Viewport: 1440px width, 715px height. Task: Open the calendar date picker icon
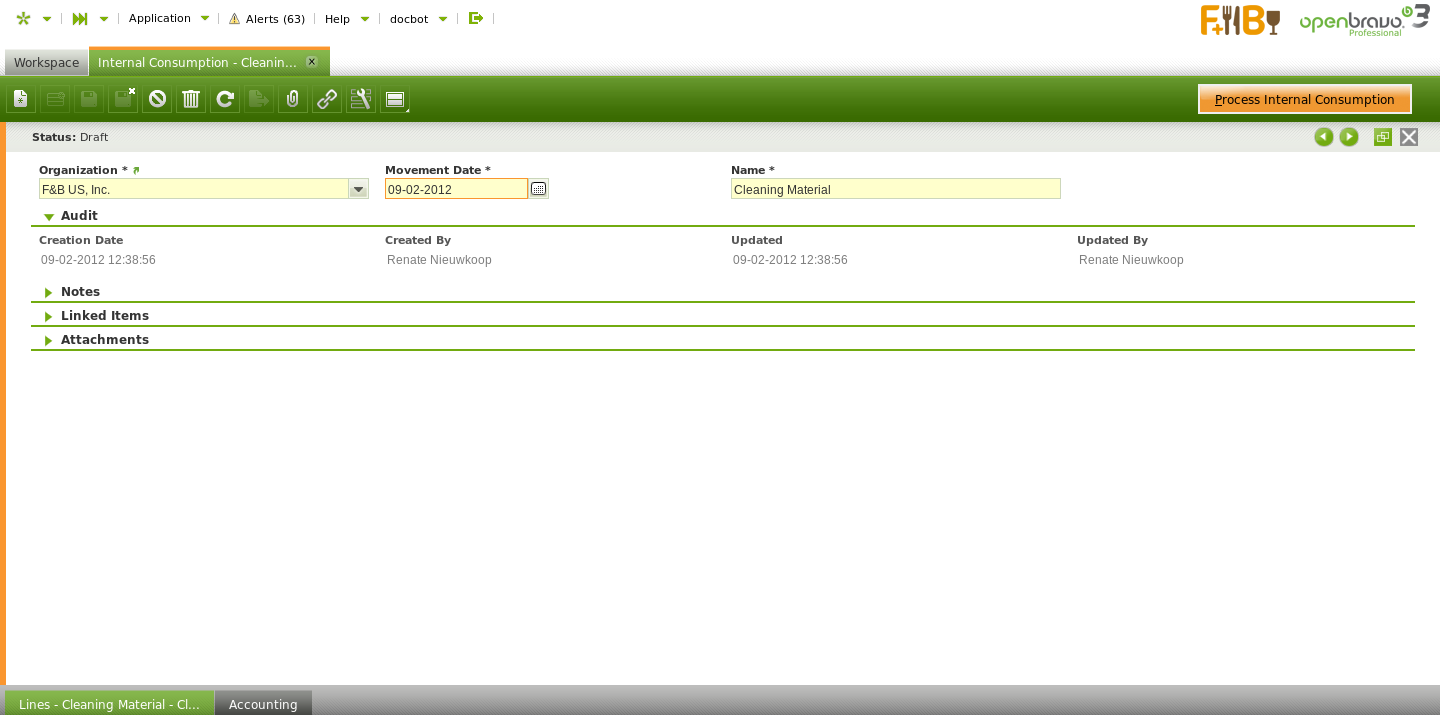pyautogui.click(x=539, y=189)
